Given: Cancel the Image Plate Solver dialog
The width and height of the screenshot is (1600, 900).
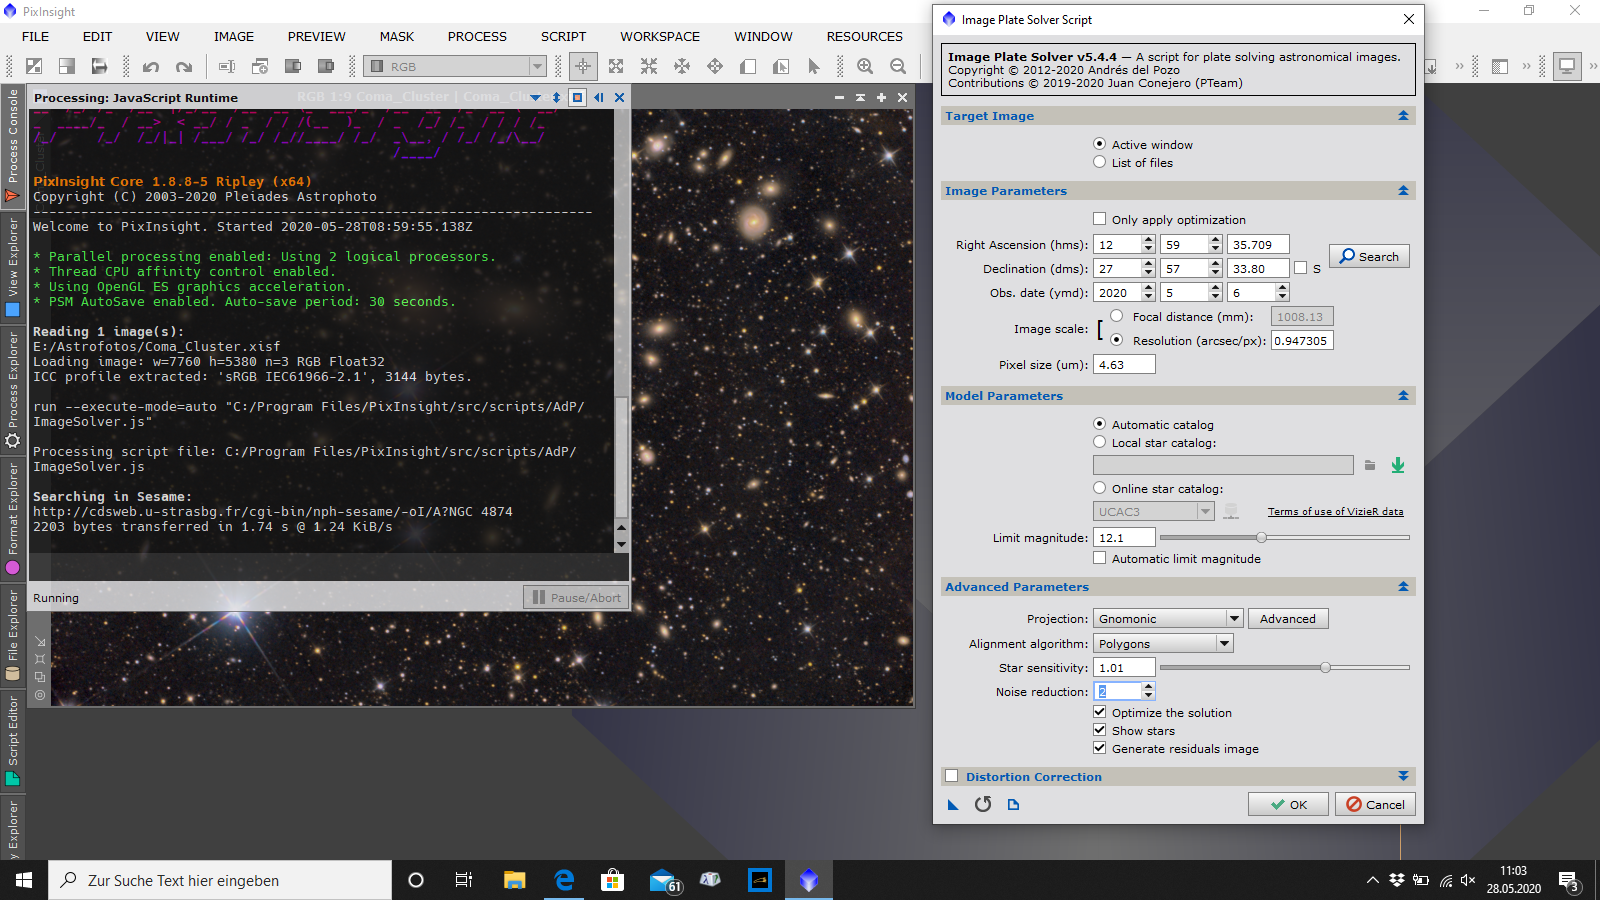Looking at the screenshot, I should (x=1375, y=804).
